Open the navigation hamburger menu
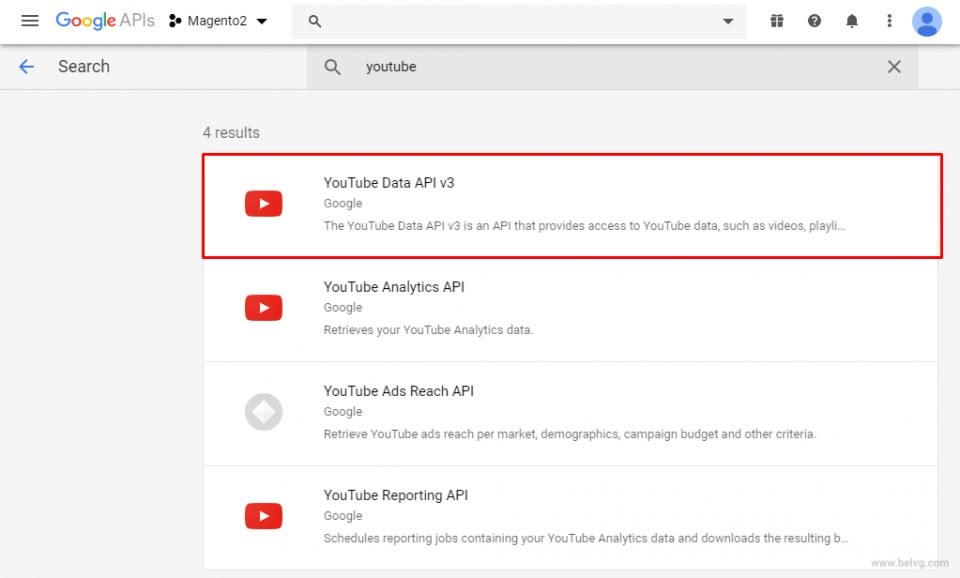The width and height of the screenshot is (960, 578). click(30, 20)
